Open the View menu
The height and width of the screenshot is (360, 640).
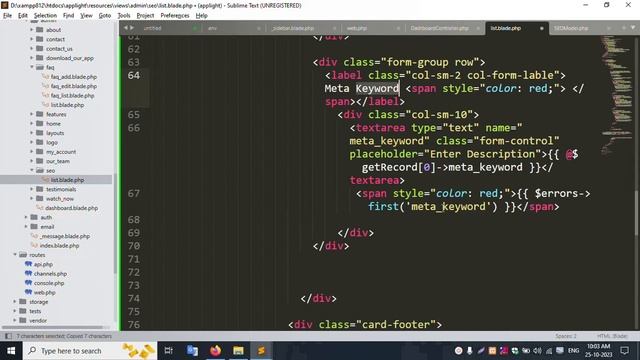(86, 16)
